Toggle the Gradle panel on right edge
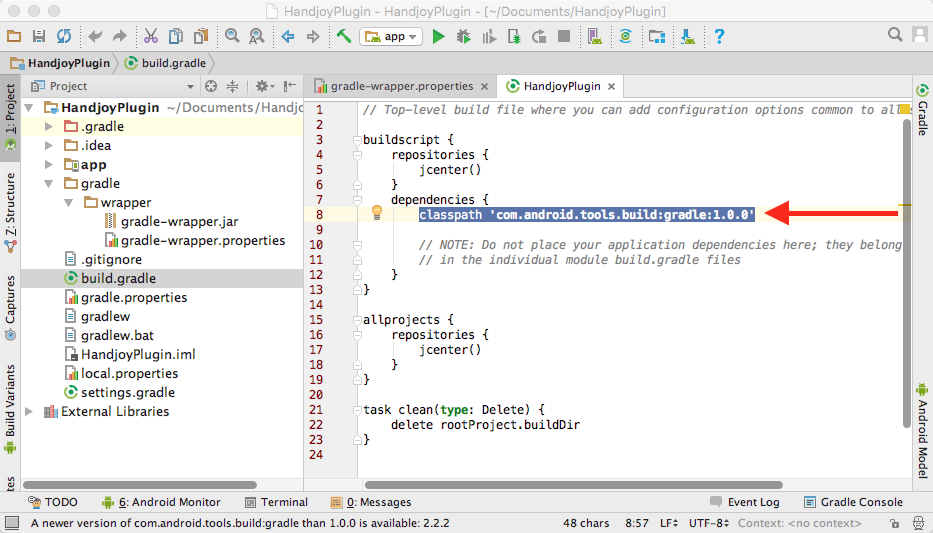 coord(922,112)
